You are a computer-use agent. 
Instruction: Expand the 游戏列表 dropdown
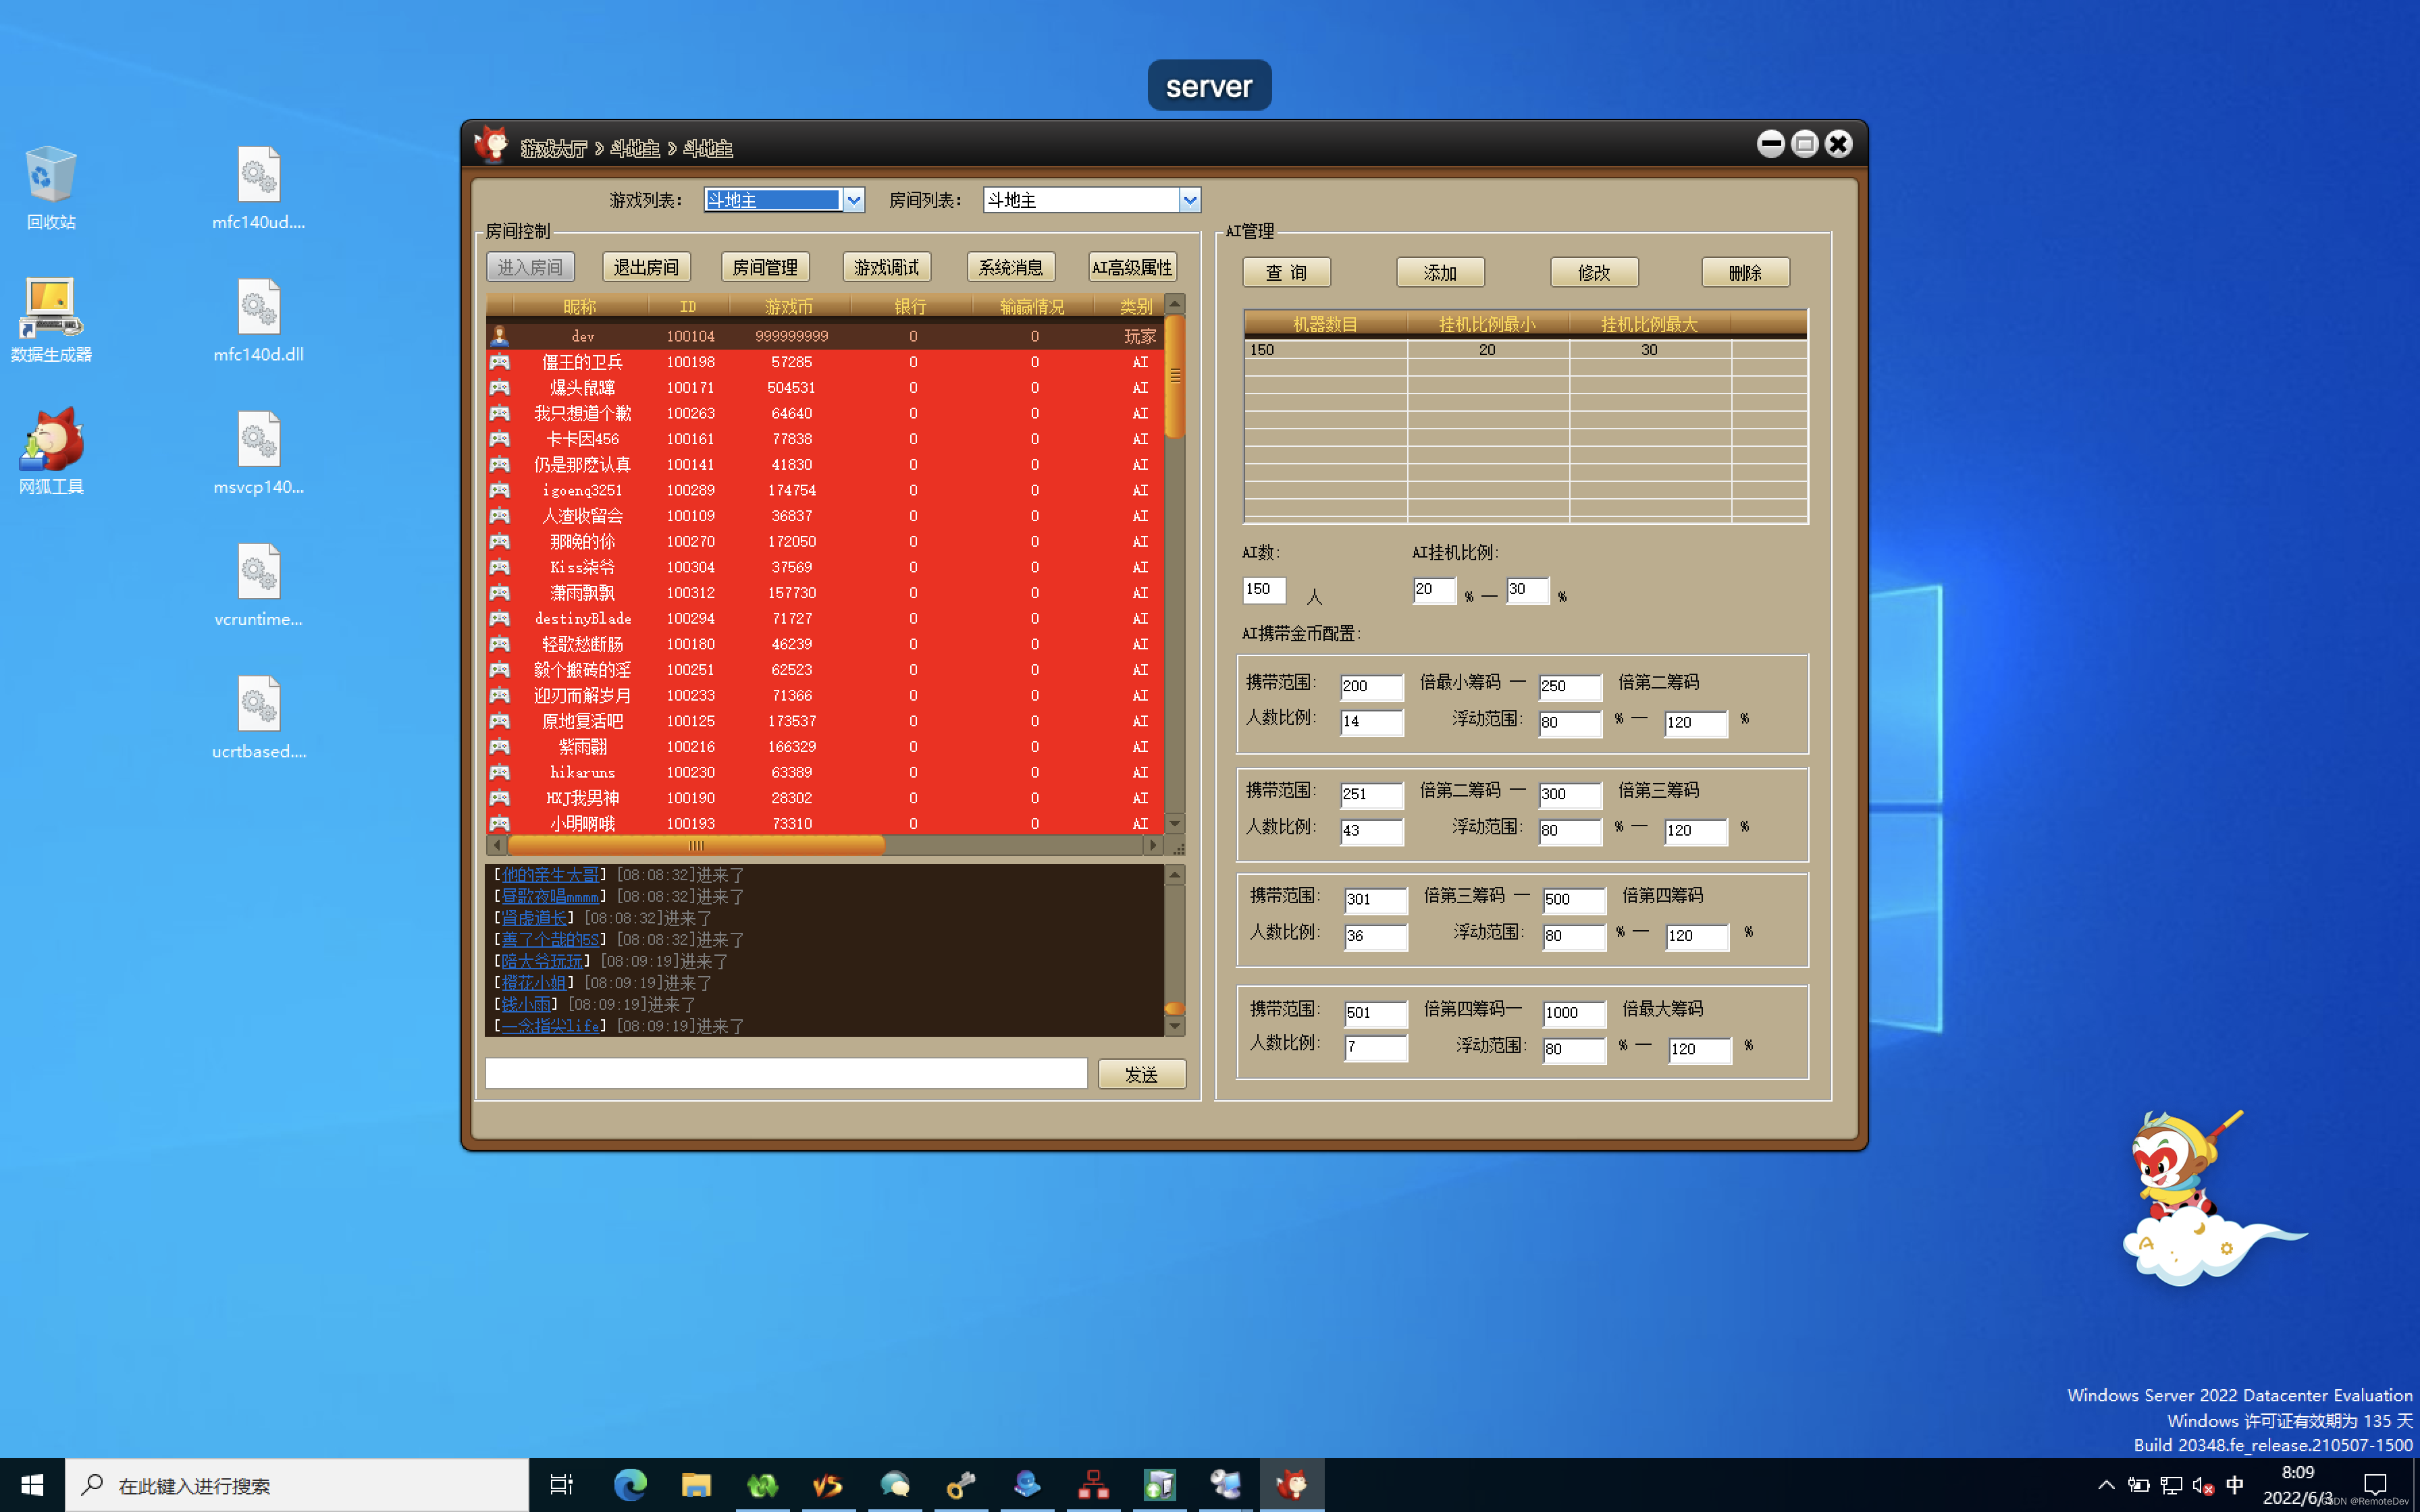click(853, 200)
